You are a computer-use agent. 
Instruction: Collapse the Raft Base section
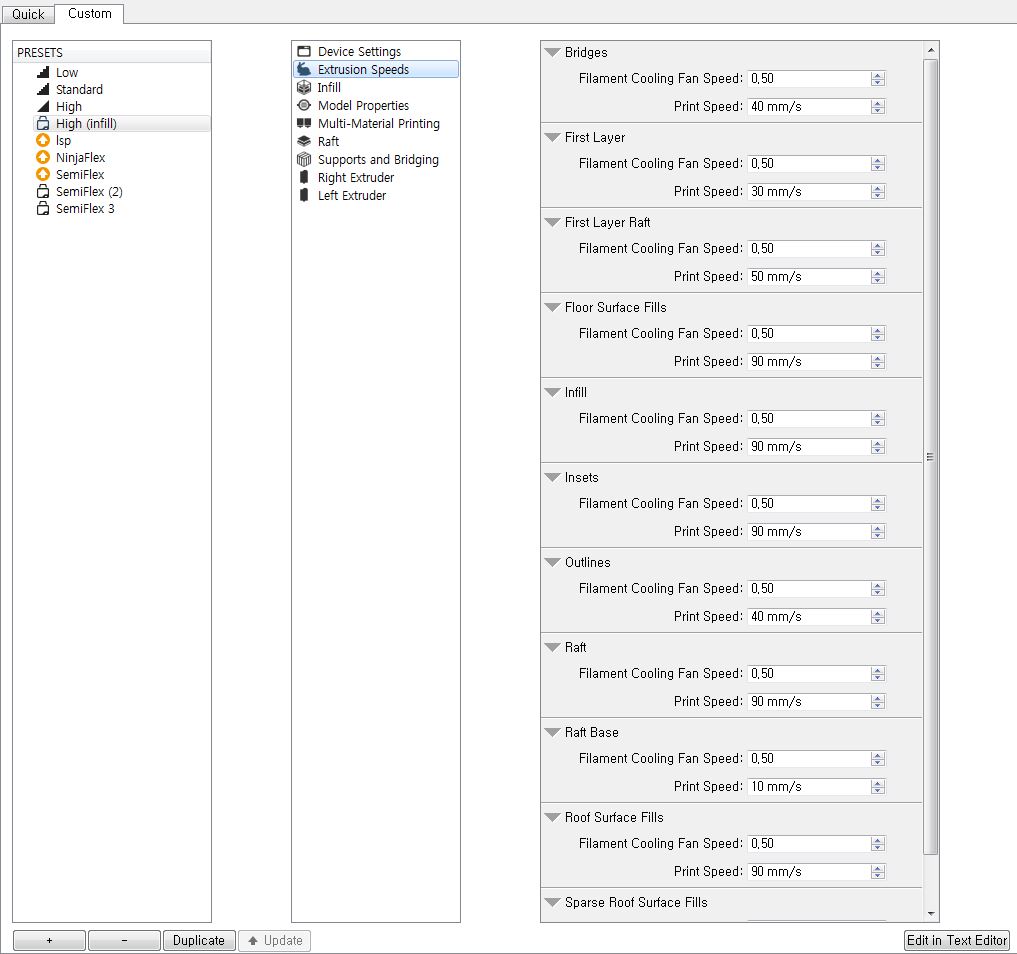point(553,732)
